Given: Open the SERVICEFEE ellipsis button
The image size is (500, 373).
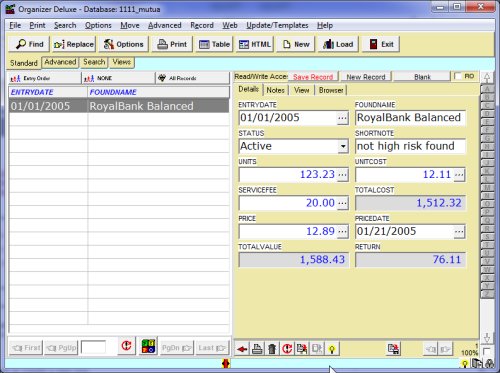Looking at the screenshot, I should (x=342, y=203).
